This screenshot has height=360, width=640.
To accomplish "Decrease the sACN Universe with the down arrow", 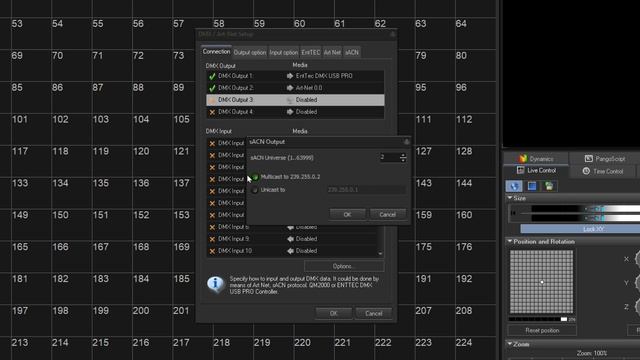I will click(x=403, y=160).
